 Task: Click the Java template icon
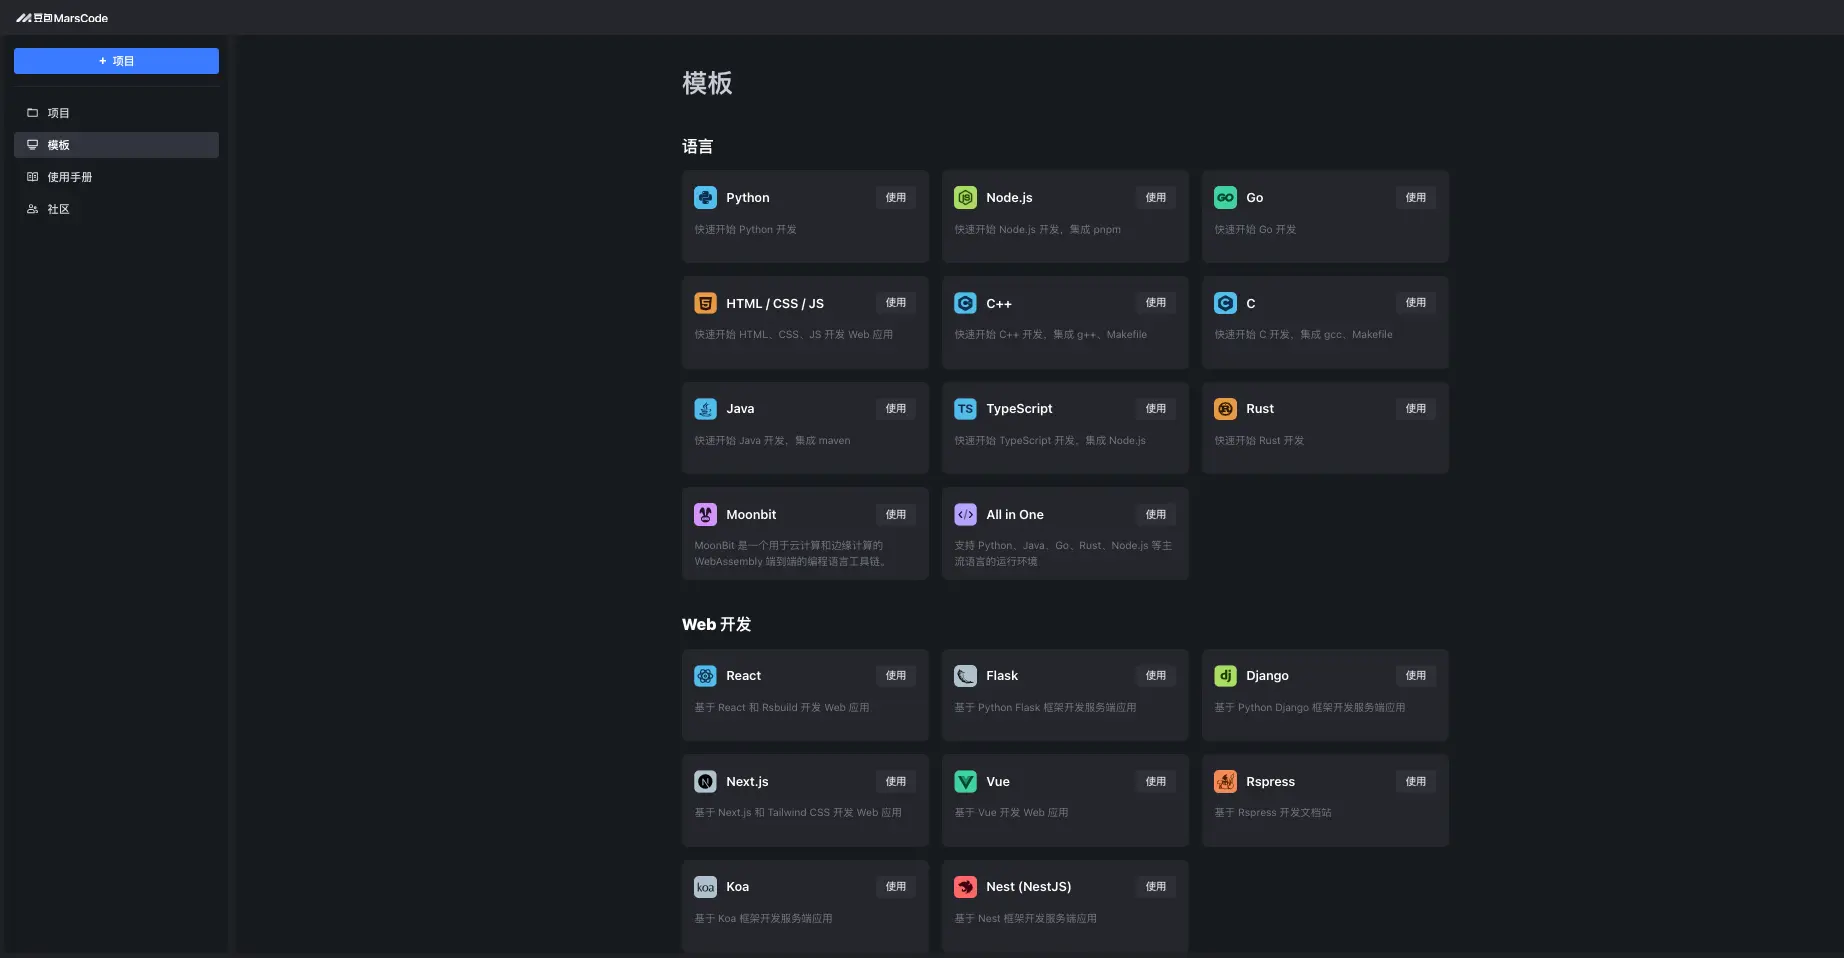705,409
